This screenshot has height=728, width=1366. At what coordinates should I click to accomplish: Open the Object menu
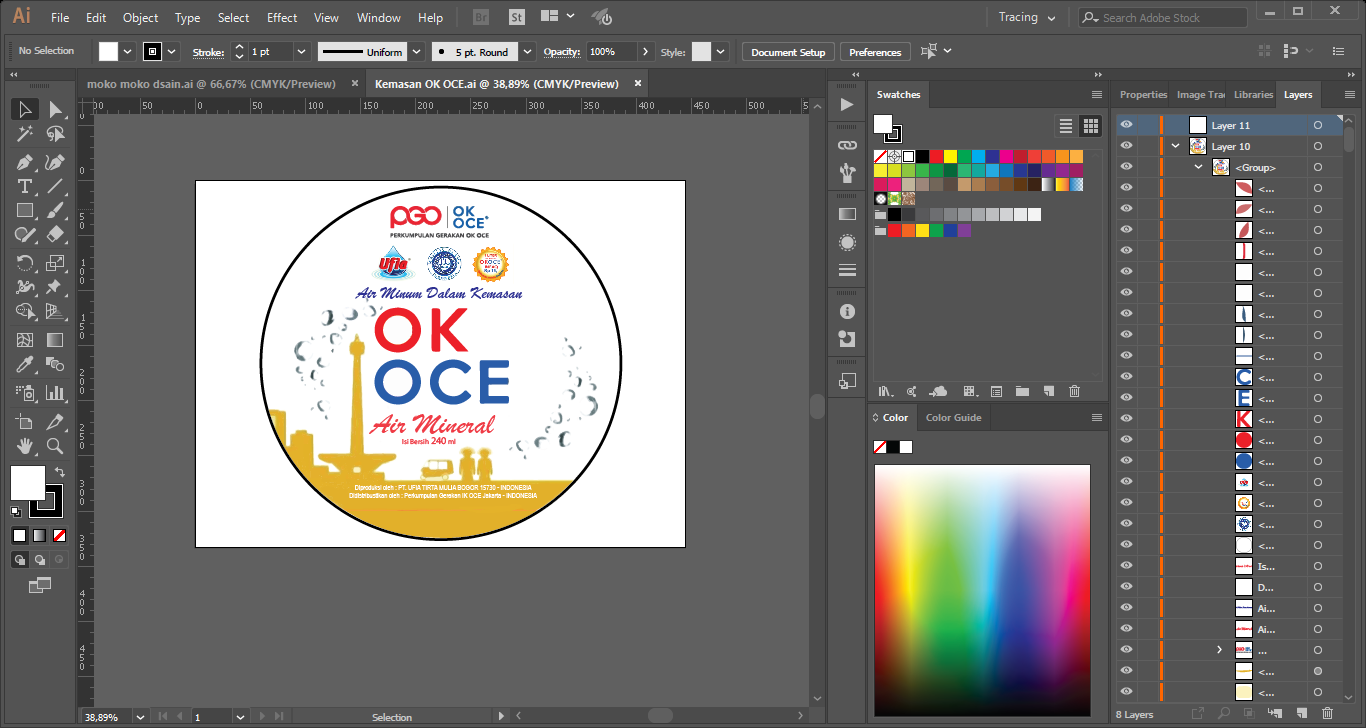(x=140, y=18)
